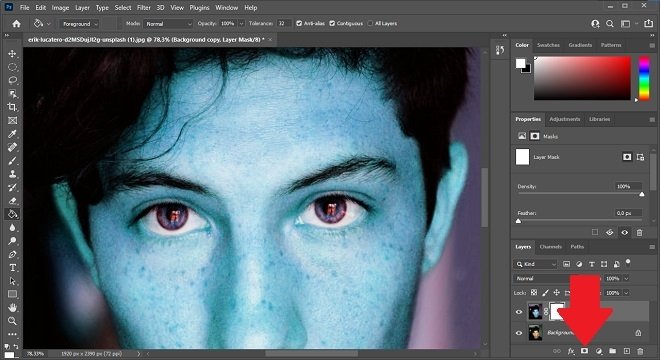This screenshot has height=360, width=660.
Task: Select the Object Selection tool
Action: pyautogui.click(x=12, y=93)
